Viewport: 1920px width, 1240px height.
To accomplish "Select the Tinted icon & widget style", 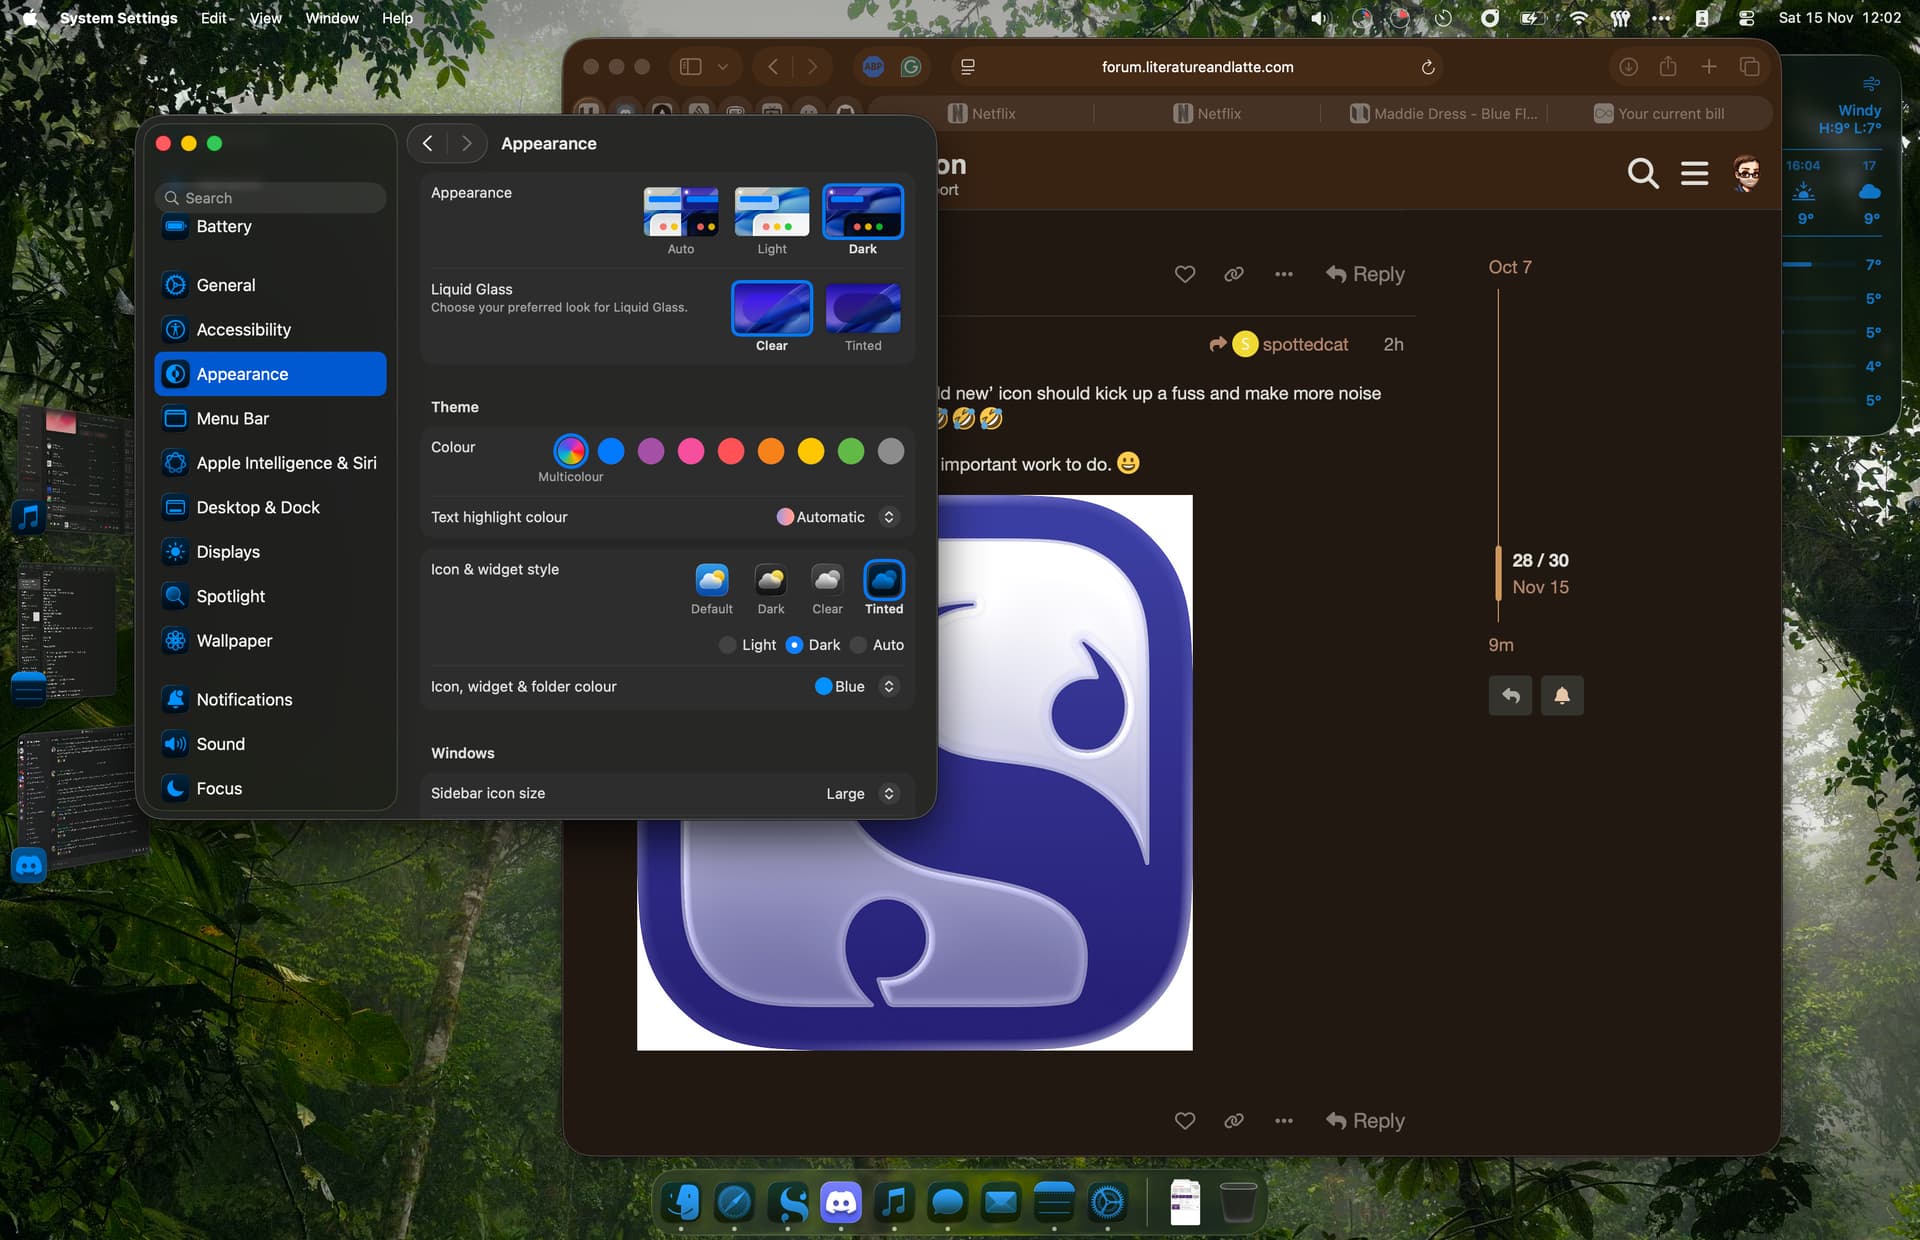I will click(883, 581).
